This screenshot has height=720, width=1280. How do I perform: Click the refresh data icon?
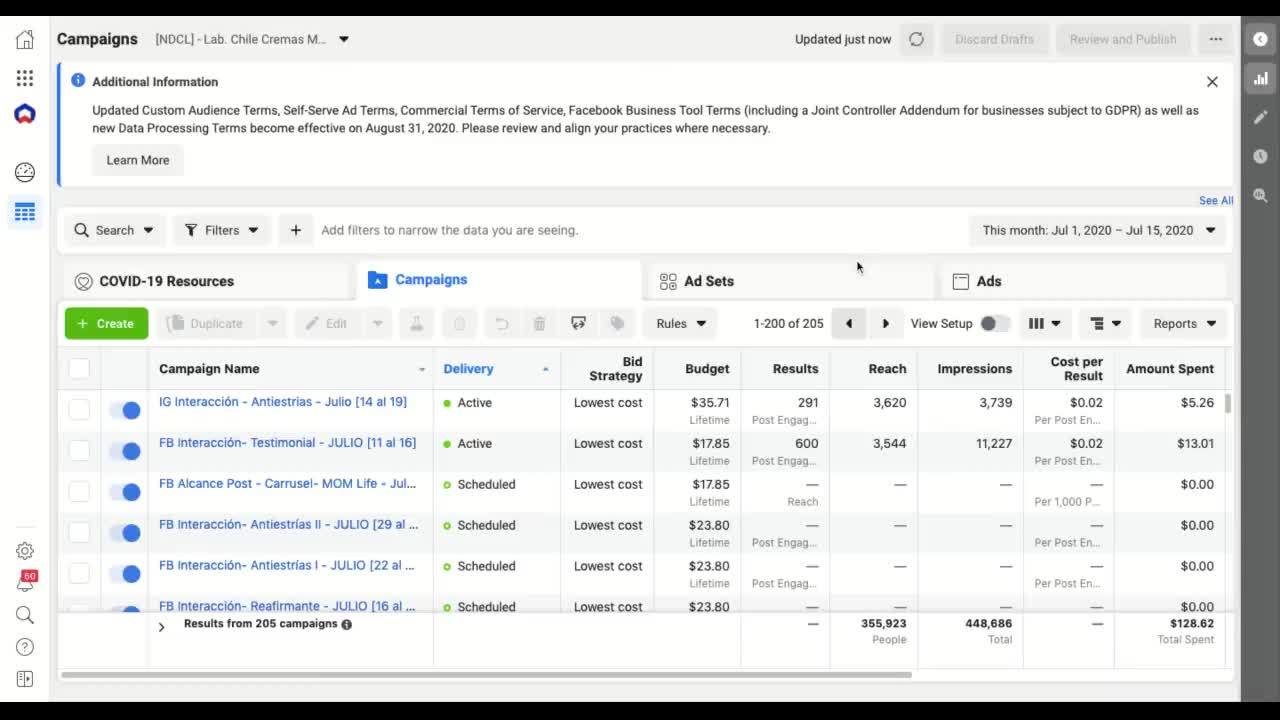tap(916, 39)
